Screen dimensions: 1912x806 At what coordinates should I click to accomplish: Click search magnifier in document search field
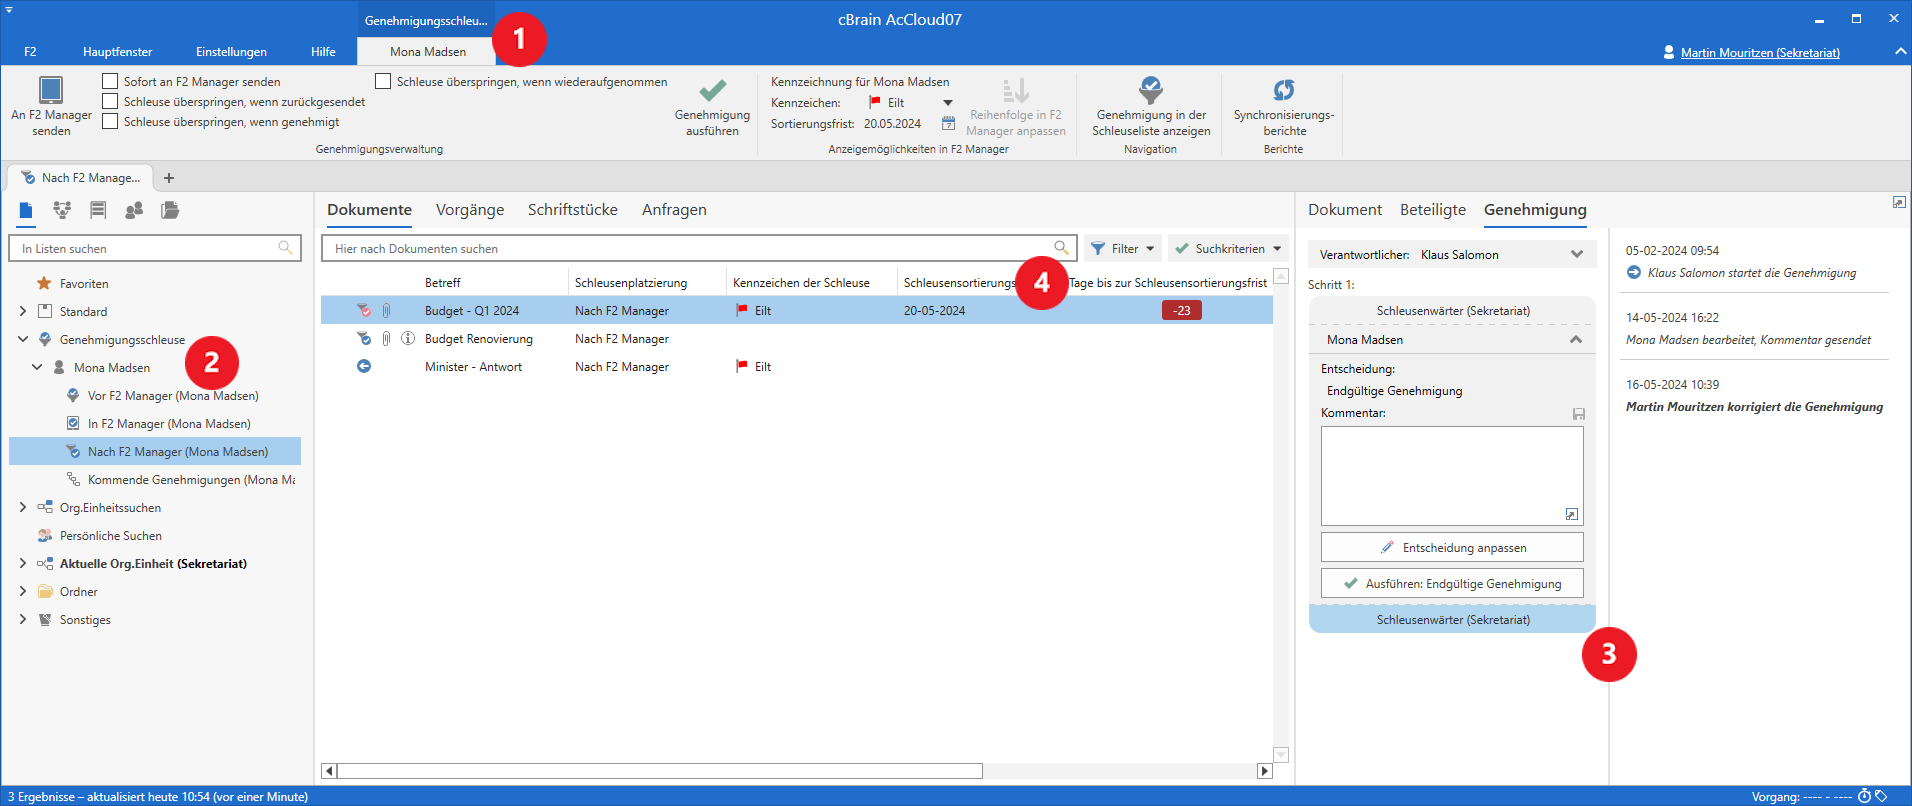(1061, 248)
